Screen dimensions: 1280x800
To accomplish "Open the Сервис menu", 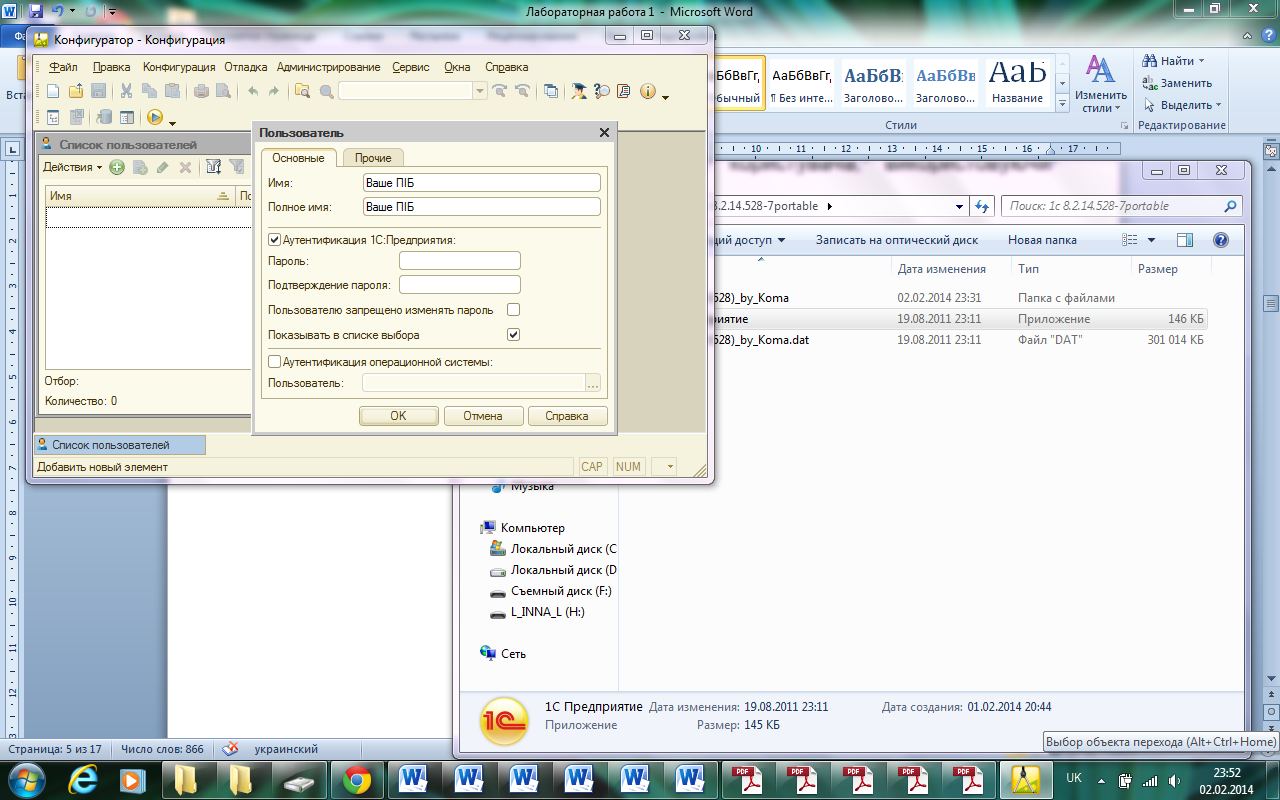I will point(411,67).
